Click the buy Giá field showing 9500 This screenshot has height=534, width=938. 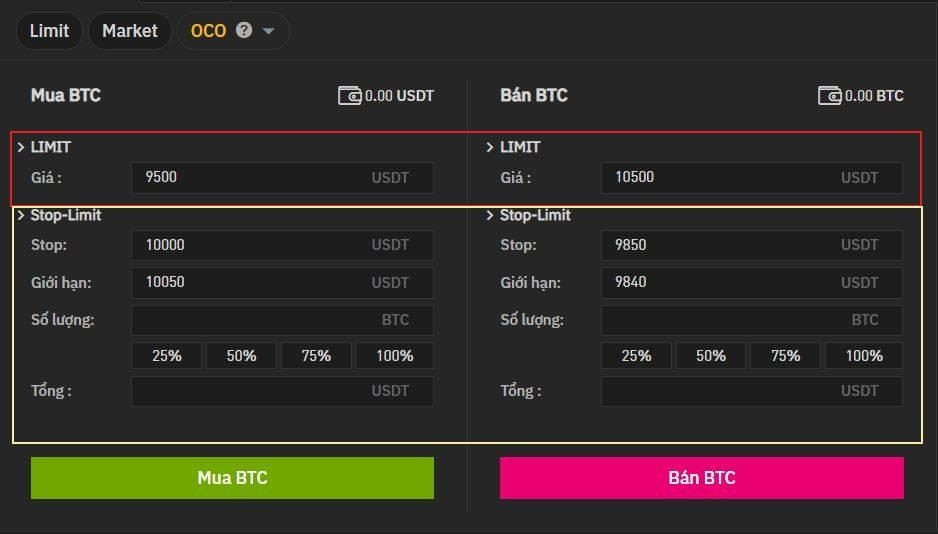click(282, 178)
